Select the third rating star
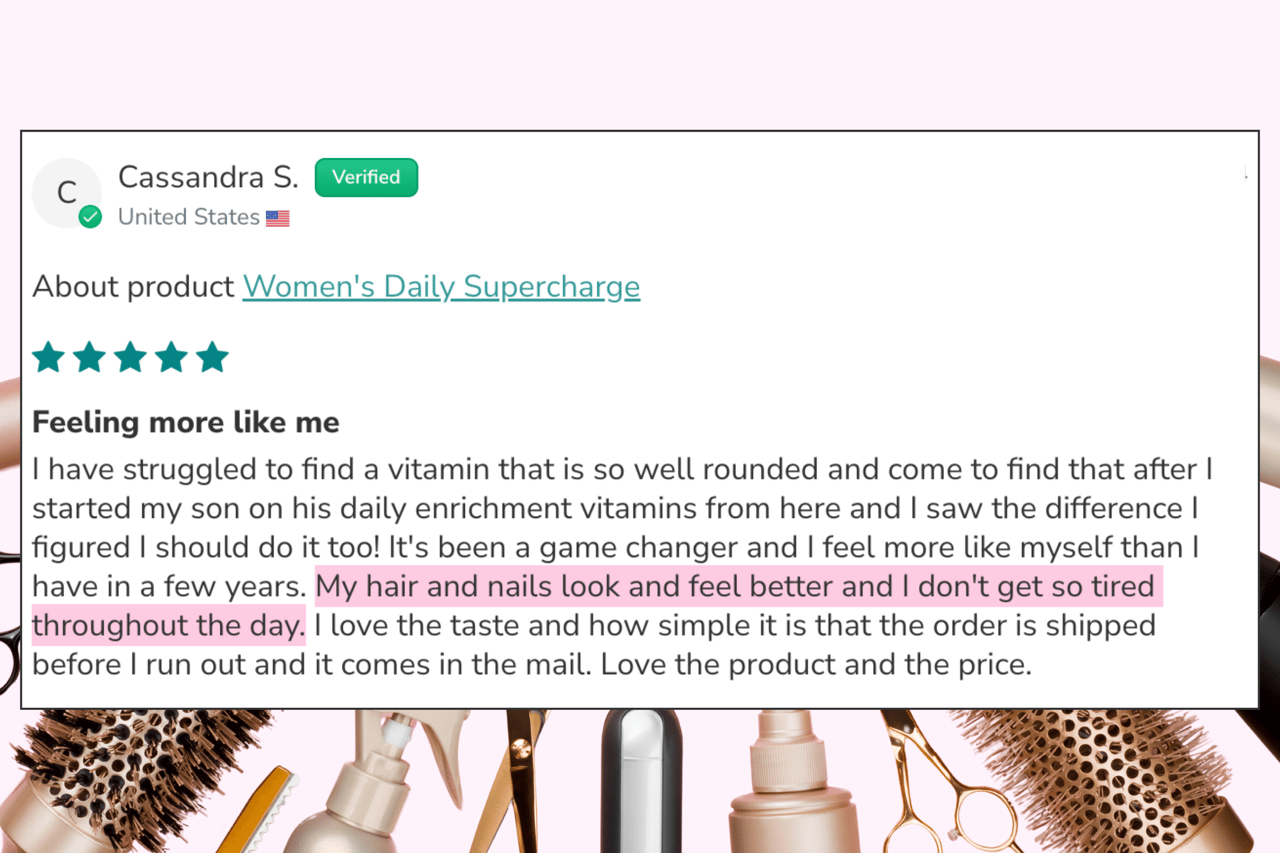 (130, 357)
